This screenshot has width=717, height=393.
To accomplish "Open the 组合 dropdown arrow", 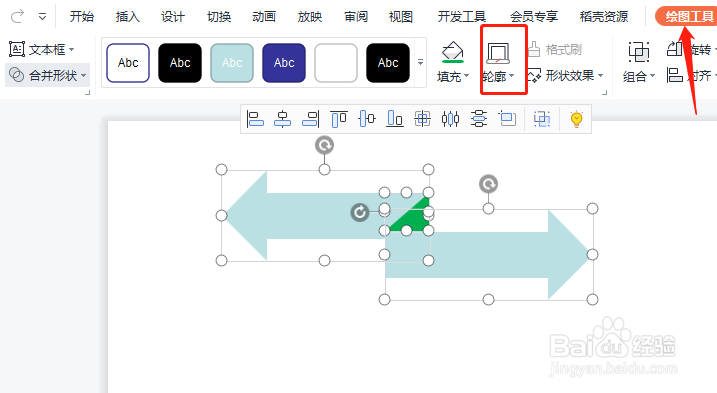I will pos(653,75).
